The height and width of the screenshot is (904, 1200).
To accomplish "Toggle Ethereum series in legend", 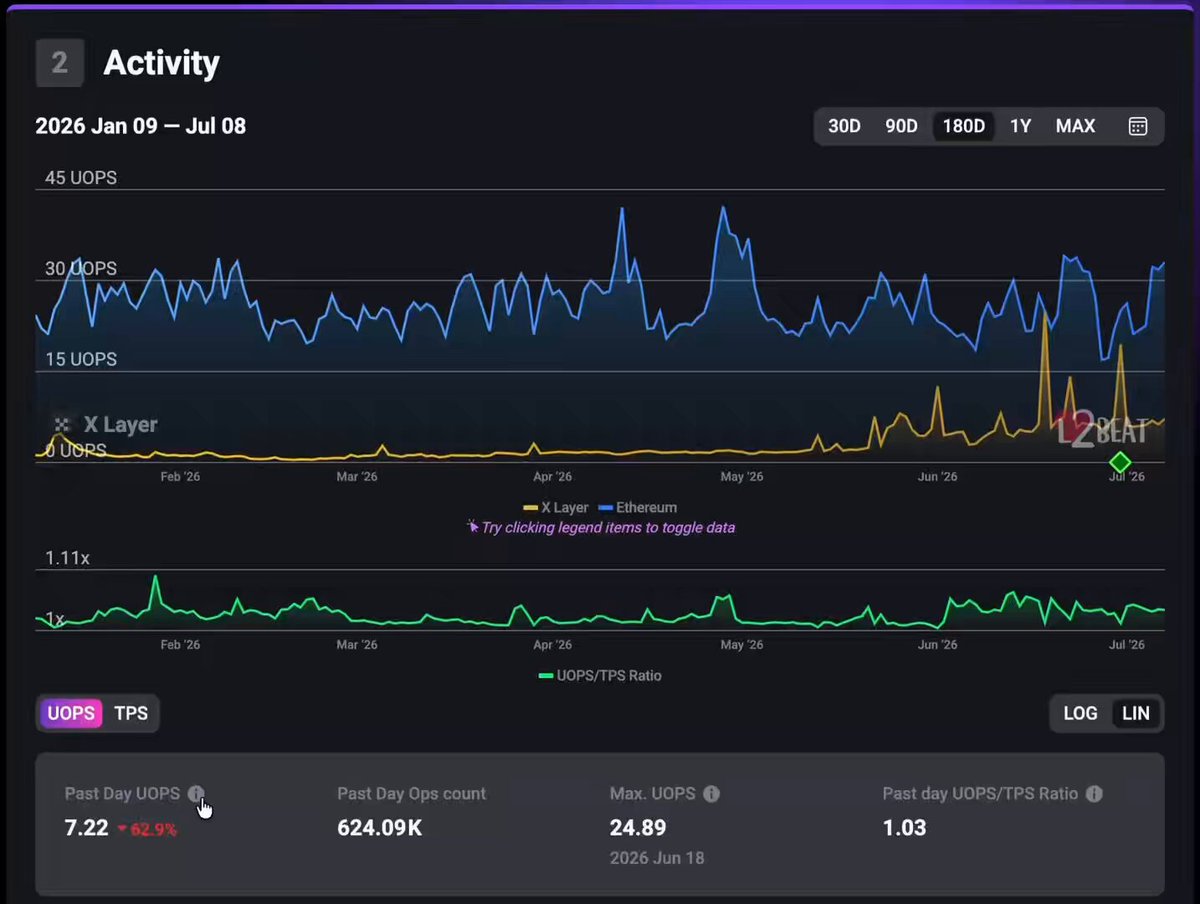I will point(637,507).
